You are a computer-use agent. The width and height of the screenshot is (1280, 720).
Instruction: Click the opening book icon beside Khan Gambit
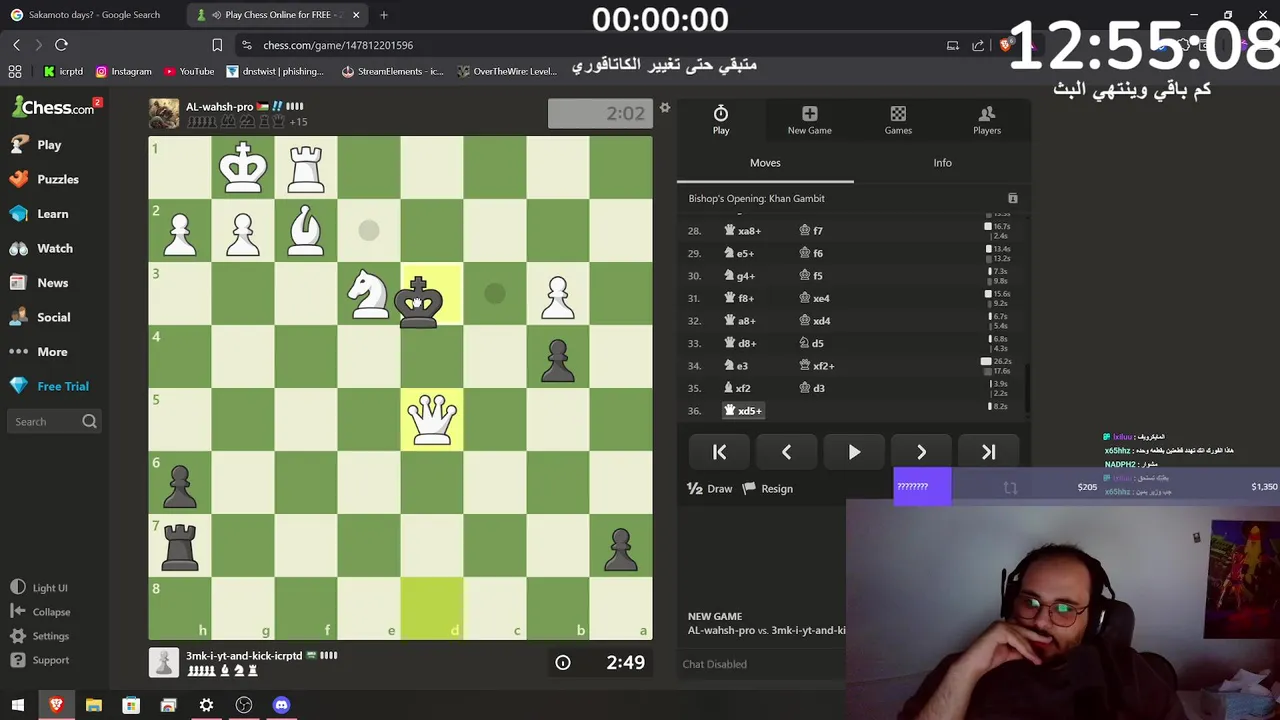pos(1012,199)
